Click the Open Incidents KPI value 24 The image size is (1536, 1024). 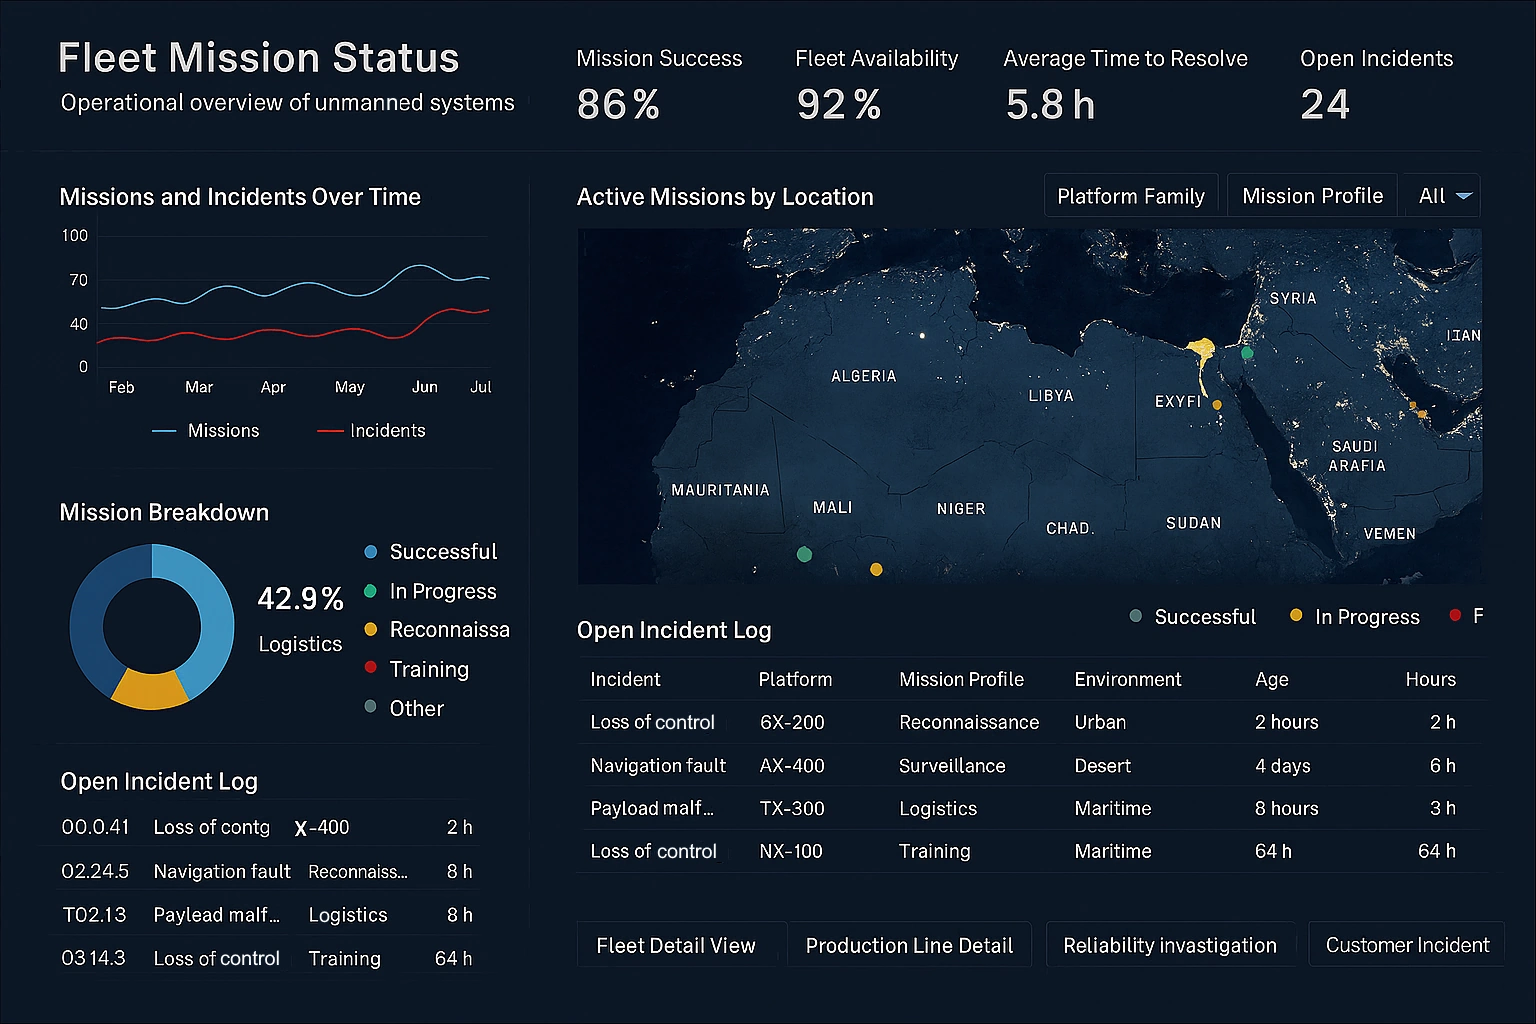1325,103
